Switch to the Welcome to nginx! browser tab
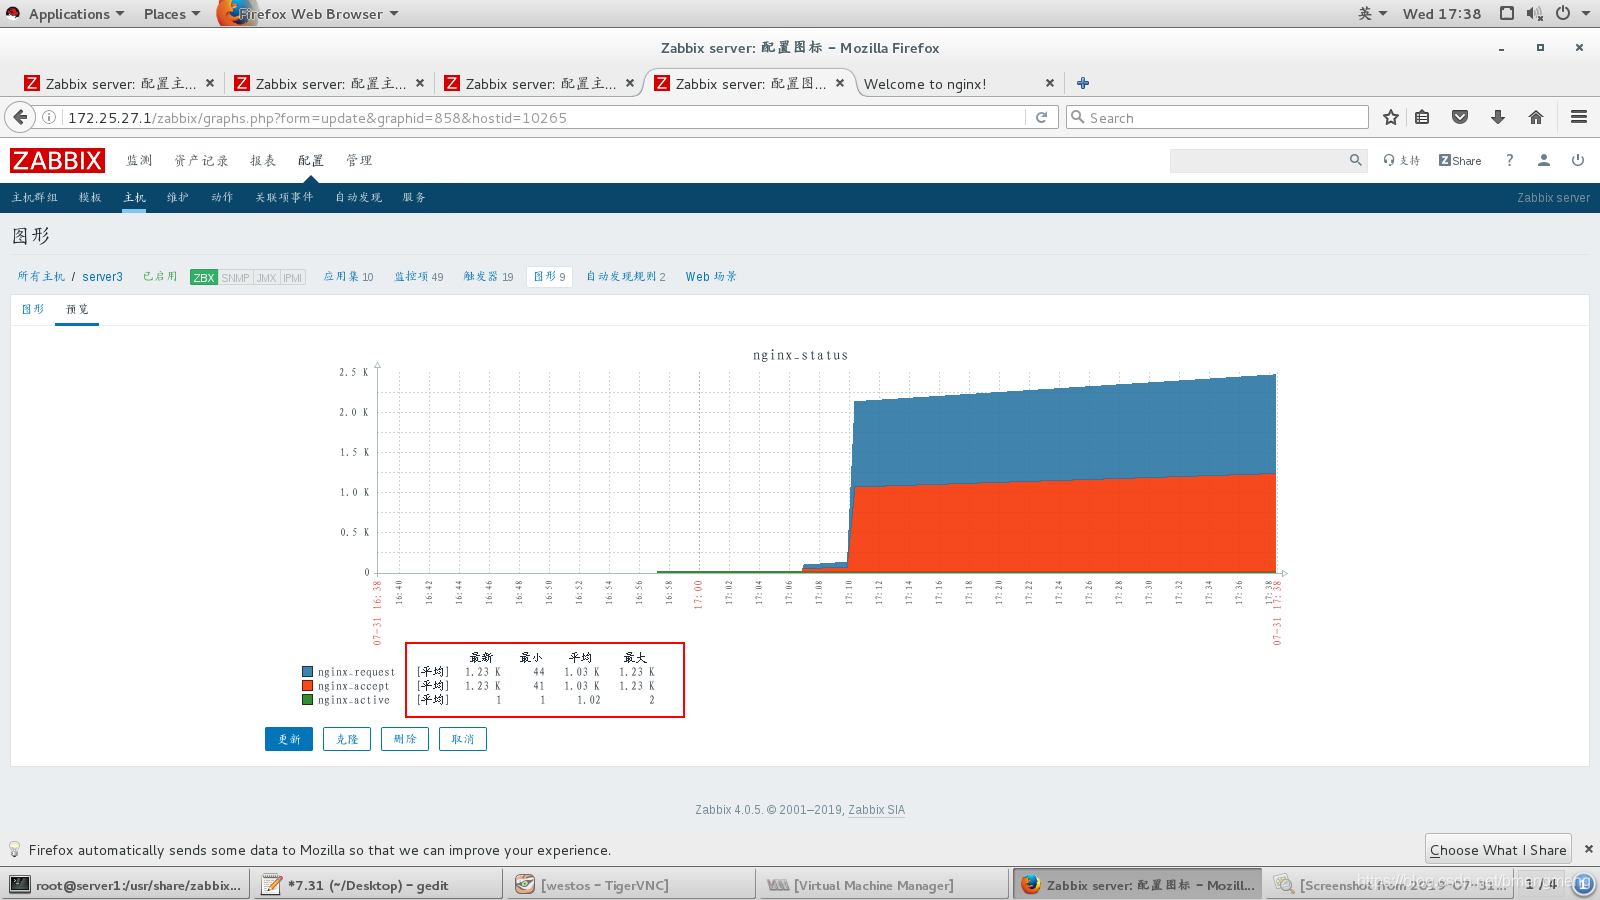This screenshot has width=1600, height=900. tap(925, 84)
